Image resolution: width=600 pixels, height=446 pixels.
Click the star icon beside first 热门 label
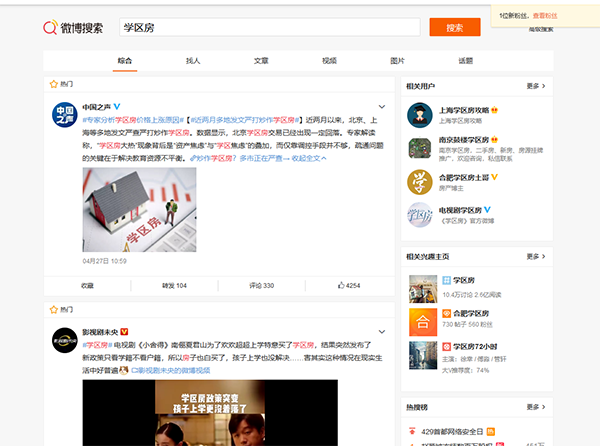click(x=54, y=84)
